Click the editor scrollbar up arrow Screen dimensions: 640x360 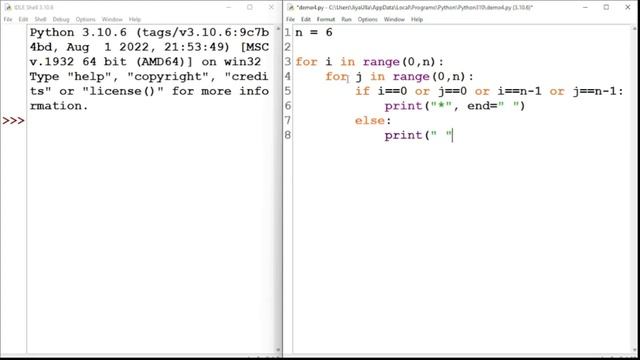pos(635,29)
